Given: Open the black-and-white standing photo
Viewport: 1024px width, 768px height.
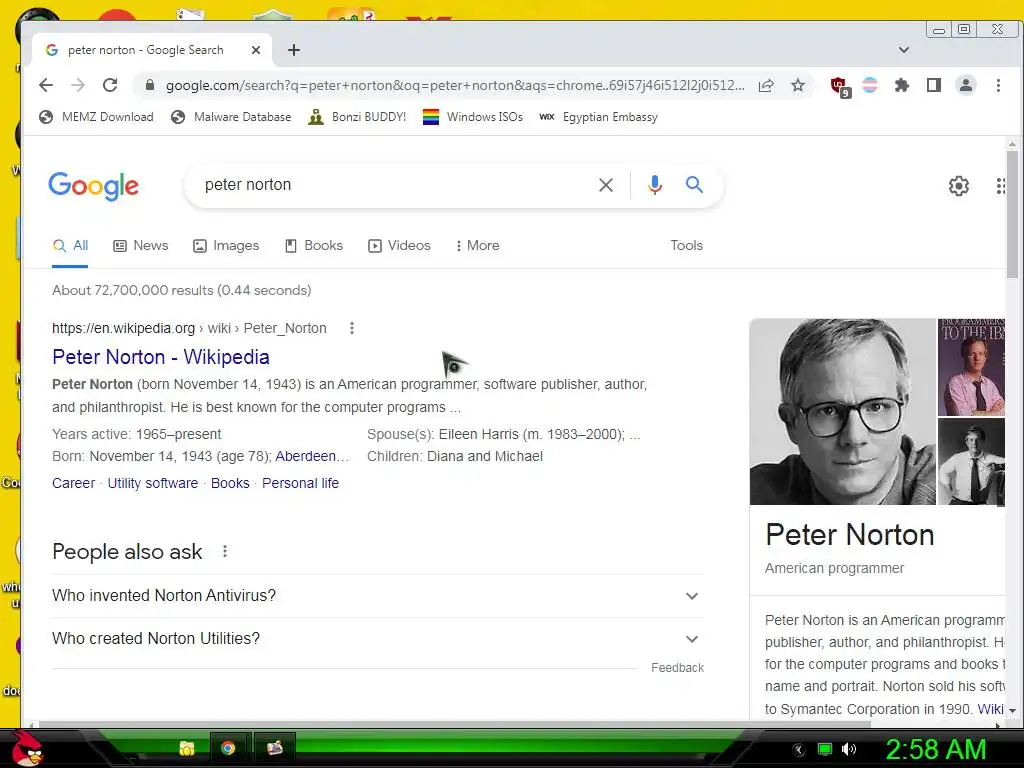Looking at the screenshot, I should pos(971,462).
